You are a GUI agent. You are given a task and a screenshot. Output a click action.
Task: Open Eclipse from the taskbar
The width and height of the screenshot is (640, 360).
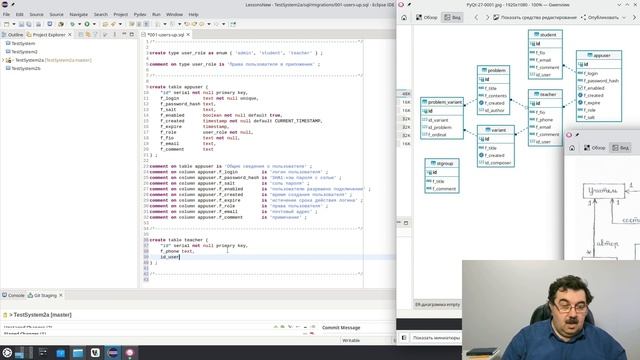pos(113,353)
